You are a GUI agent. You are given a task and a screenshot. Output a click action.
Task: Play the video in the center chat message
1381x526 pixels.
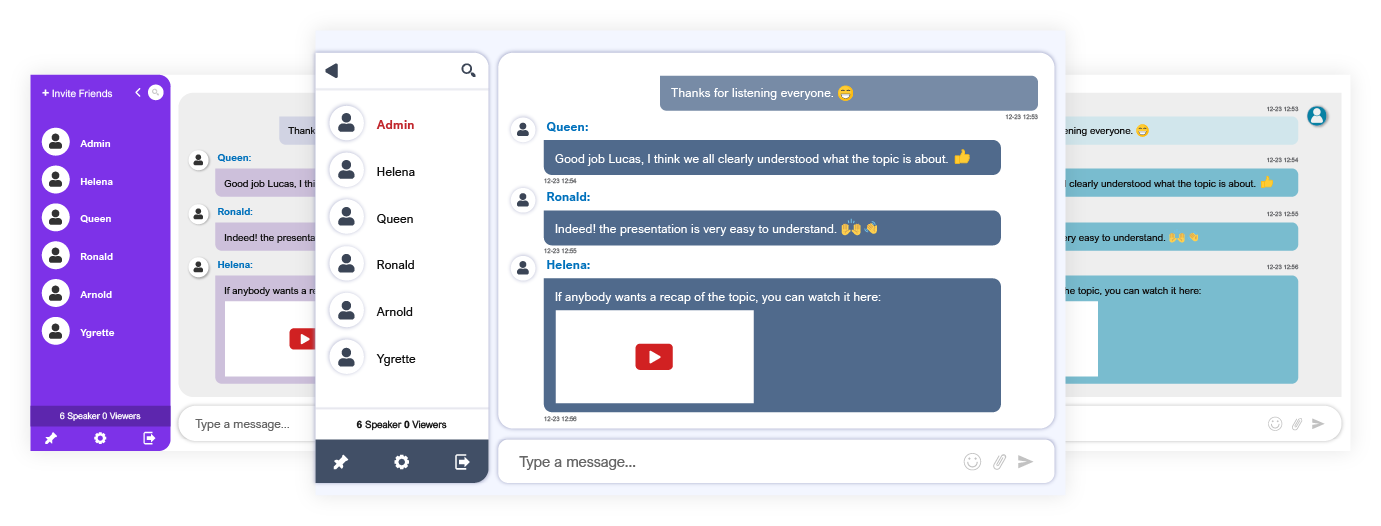point(654,356)
